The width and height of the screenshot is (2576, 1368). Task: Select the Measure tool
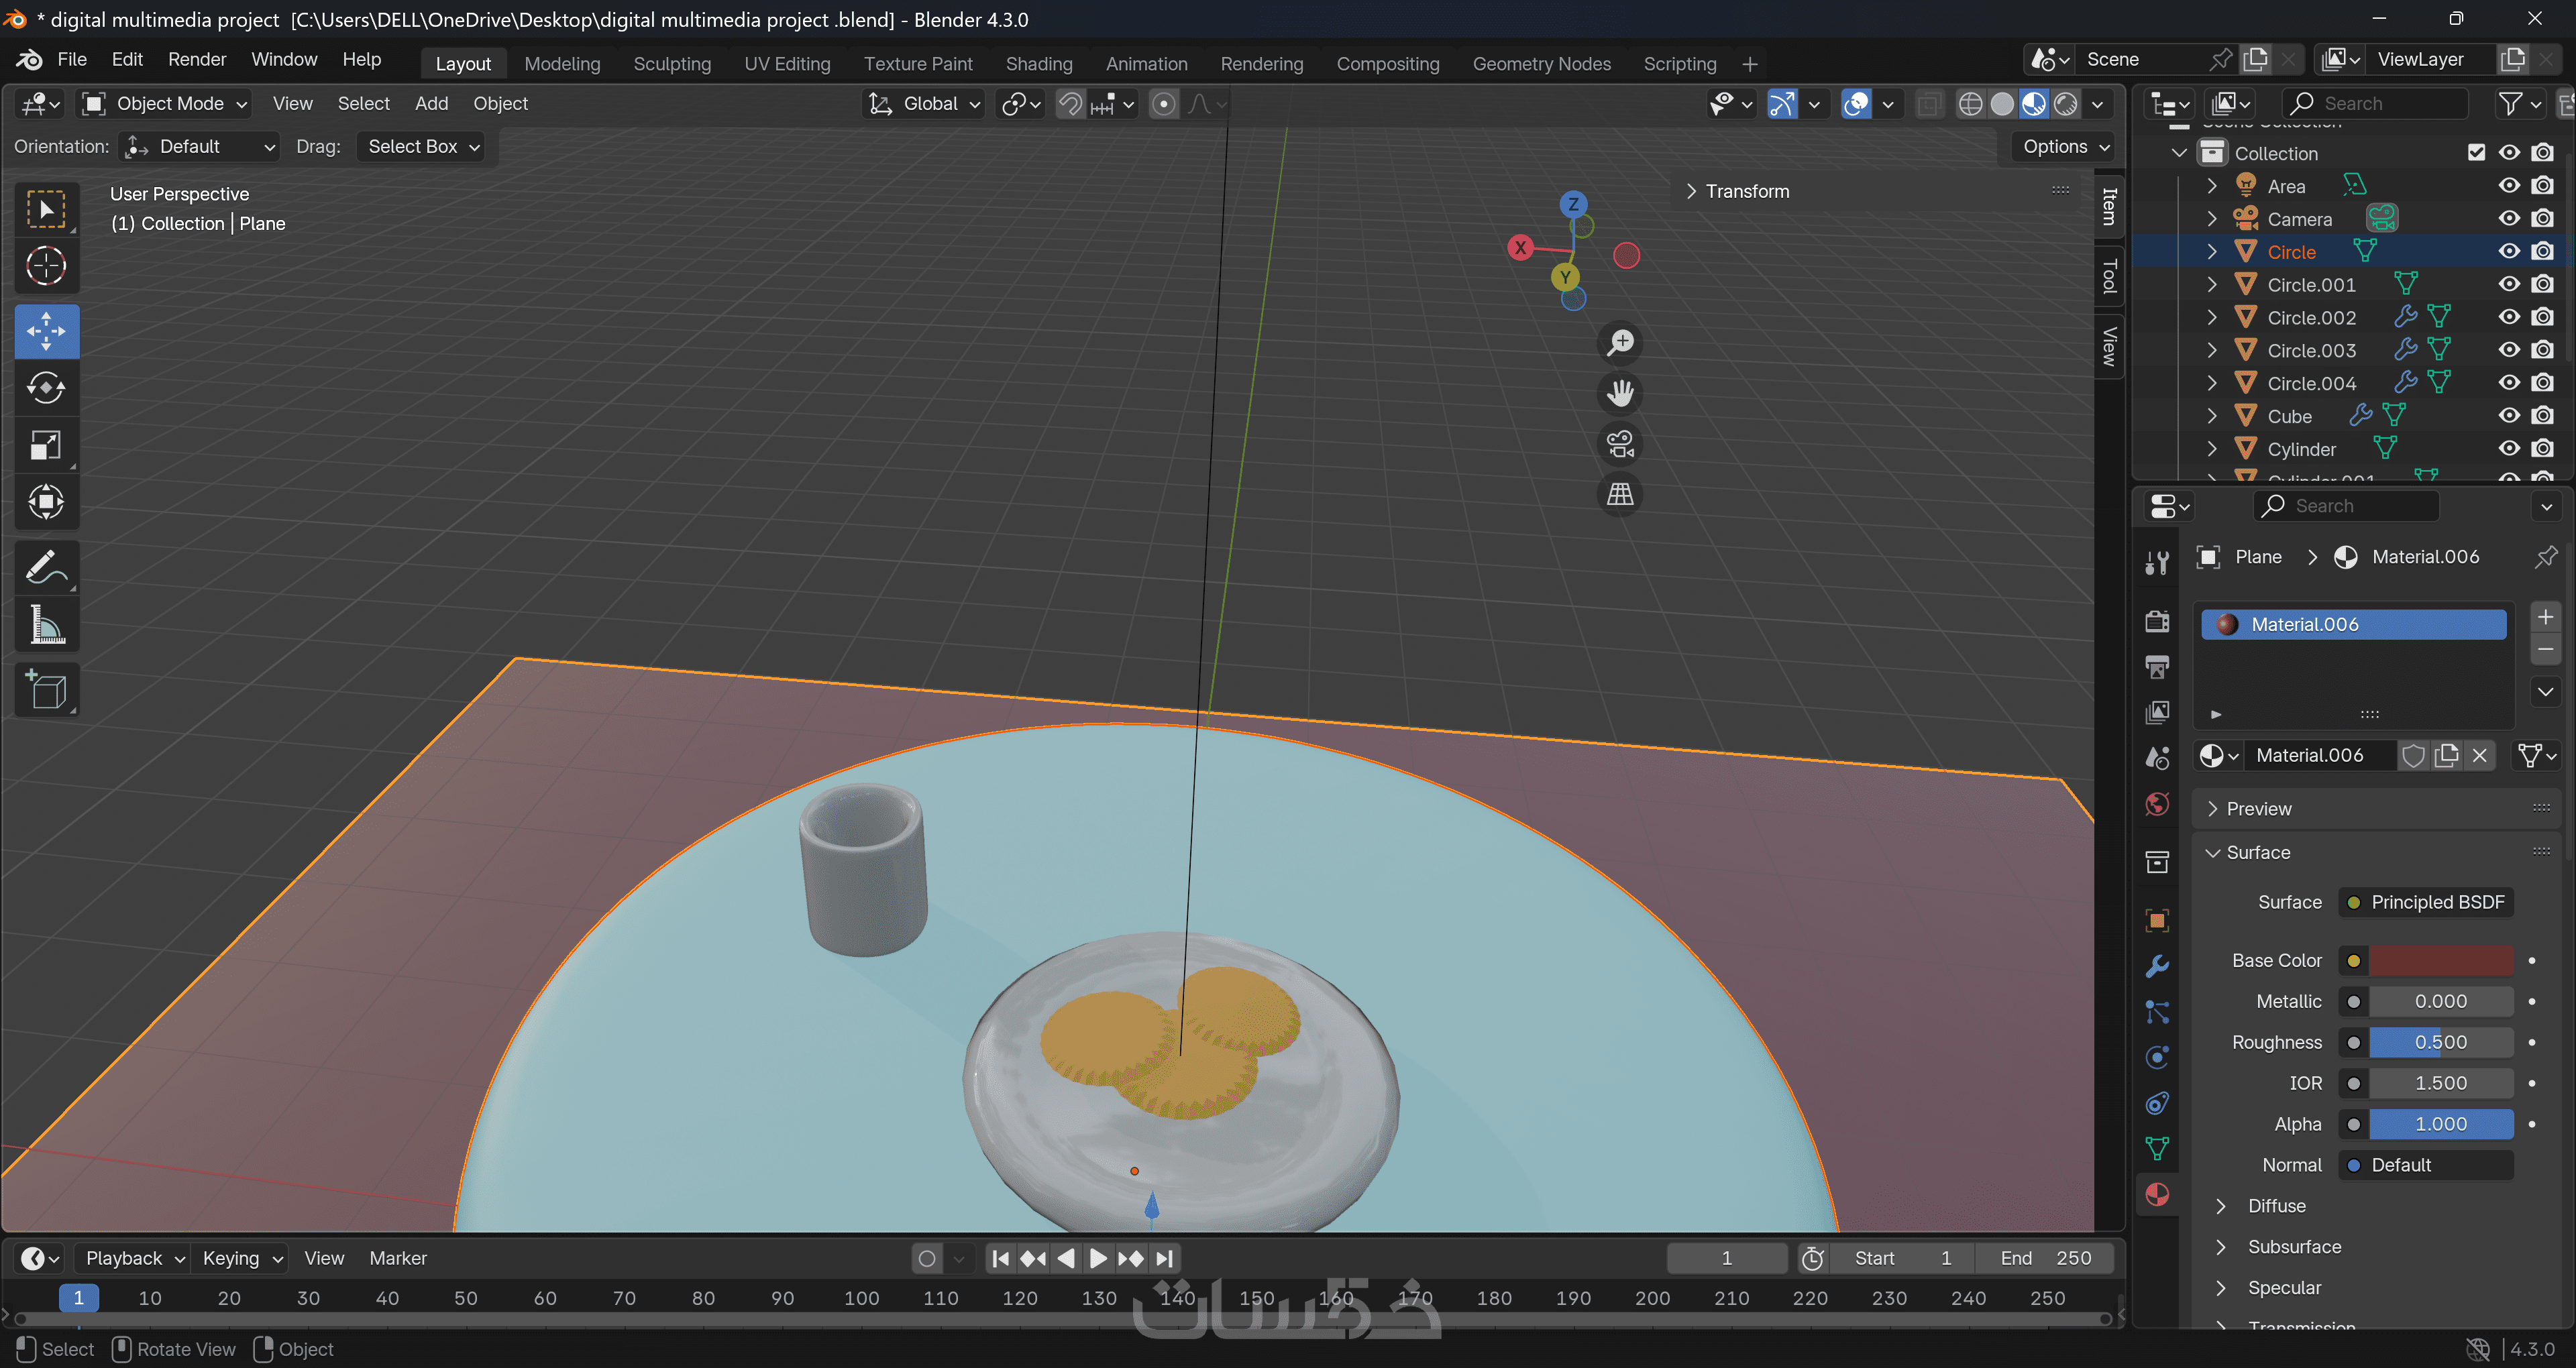click(x=46, y=625)
